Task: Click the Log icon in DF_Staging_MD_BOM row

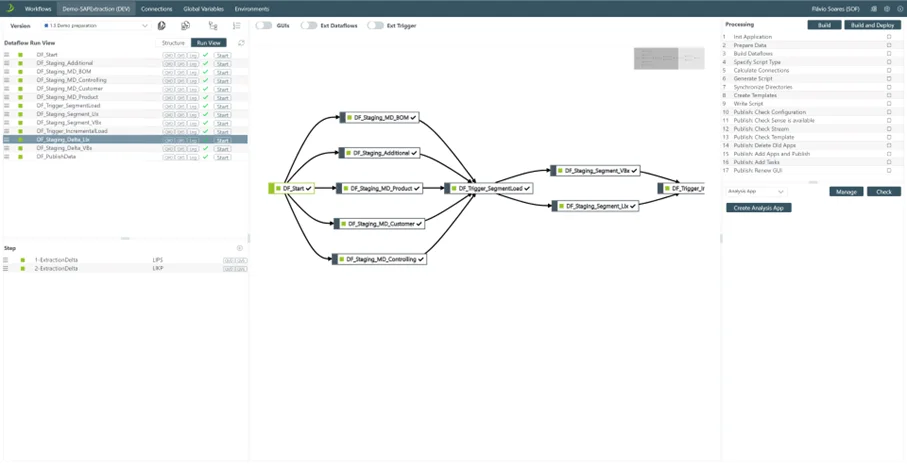Action: 193,72
